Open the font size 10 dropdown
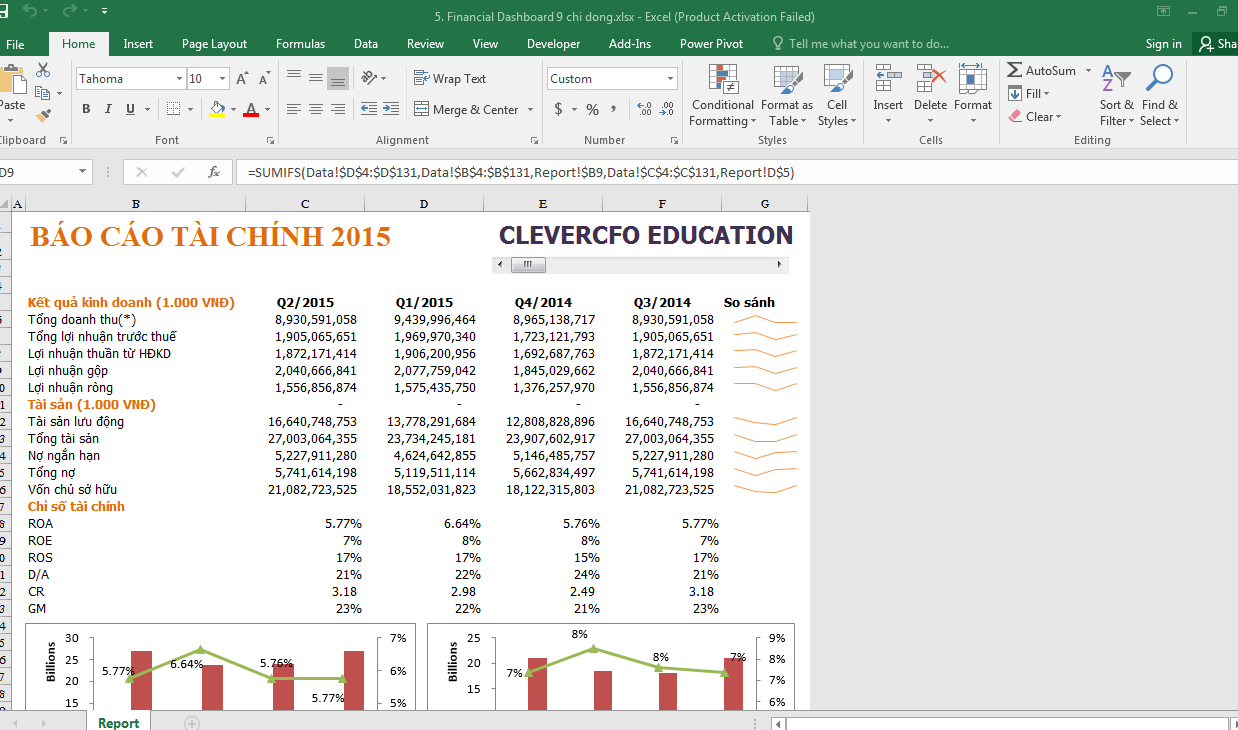This screenshot has height=730, width=1238. tap(222, 78)
